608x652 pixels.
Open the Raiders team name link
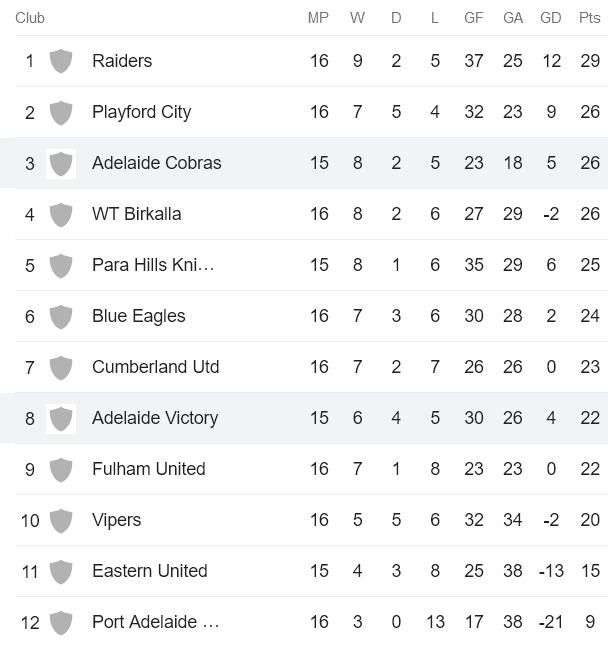[x=122, y=61]
